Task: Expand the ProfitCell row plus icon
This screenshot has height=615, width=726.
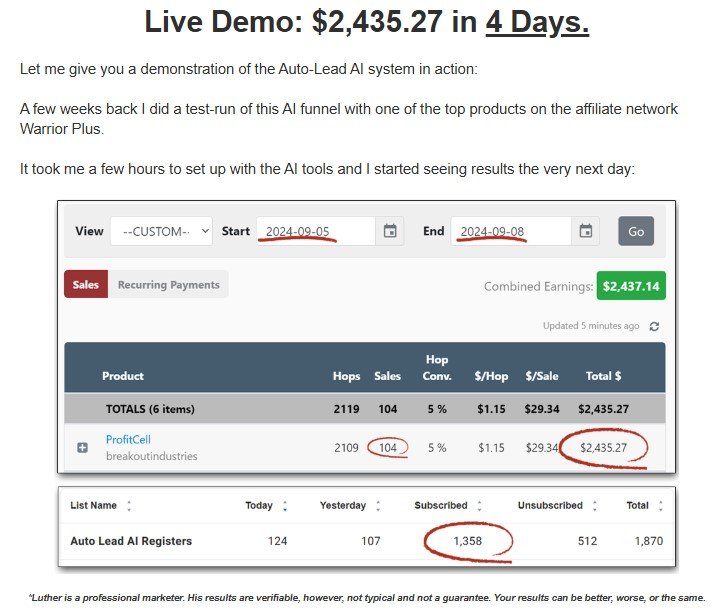Action: [82, 448]
